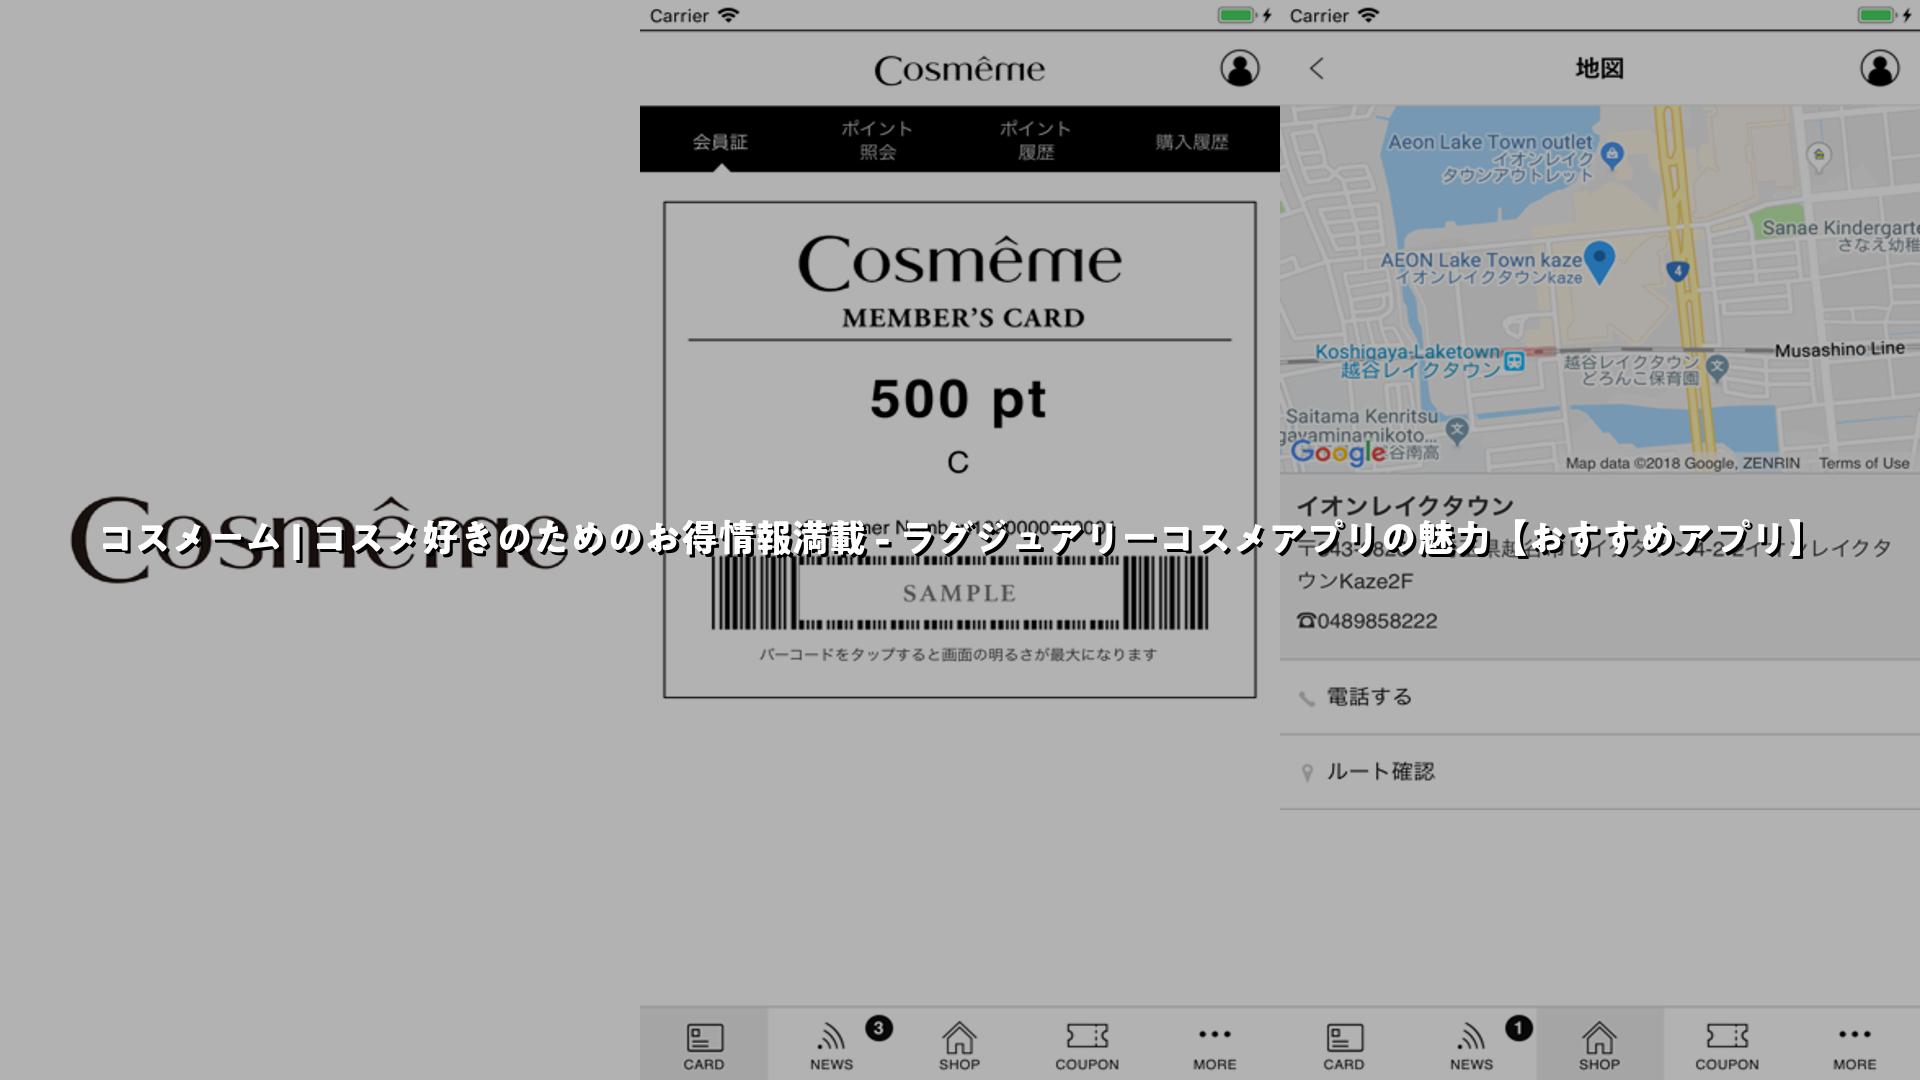The width and height of the screenshot is (1920, 1080).
Task: Click the Aeon Lake Town outlet shopping marker
Action: coord(1612,154)
